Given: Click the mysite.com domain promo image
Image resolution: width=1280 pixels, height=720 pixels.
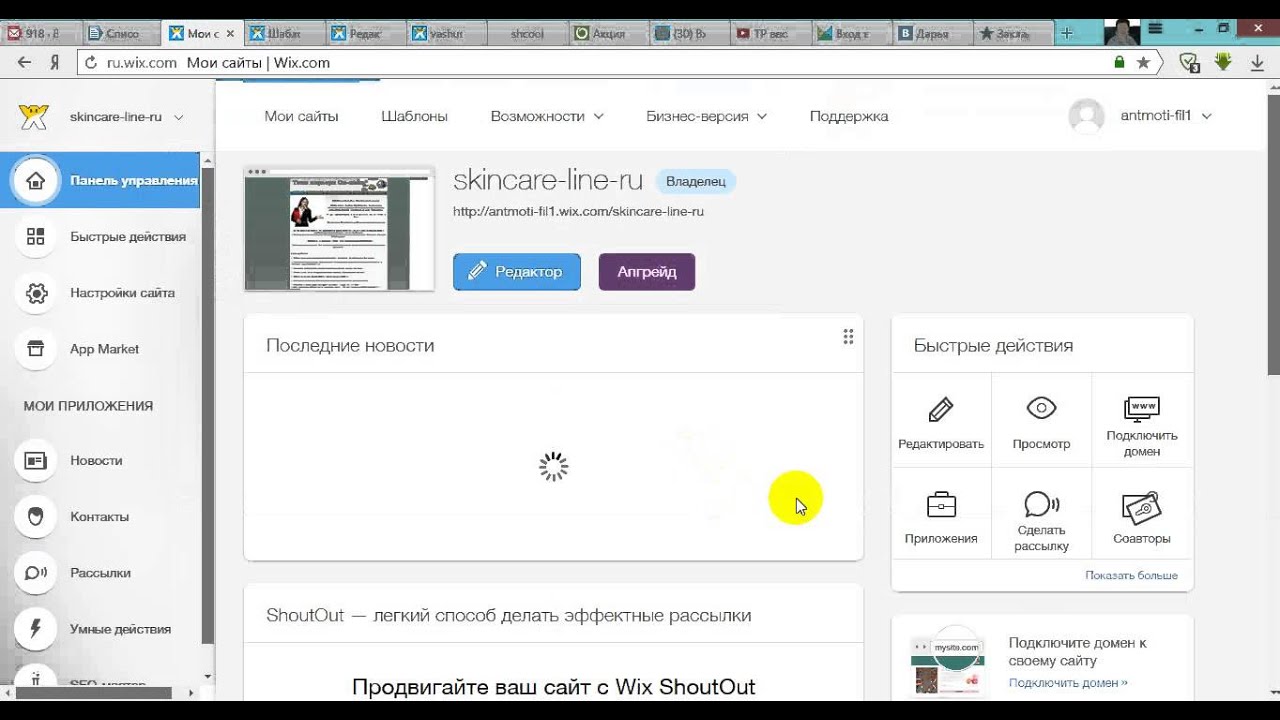Looking at the screenshot, I should 948,662.
